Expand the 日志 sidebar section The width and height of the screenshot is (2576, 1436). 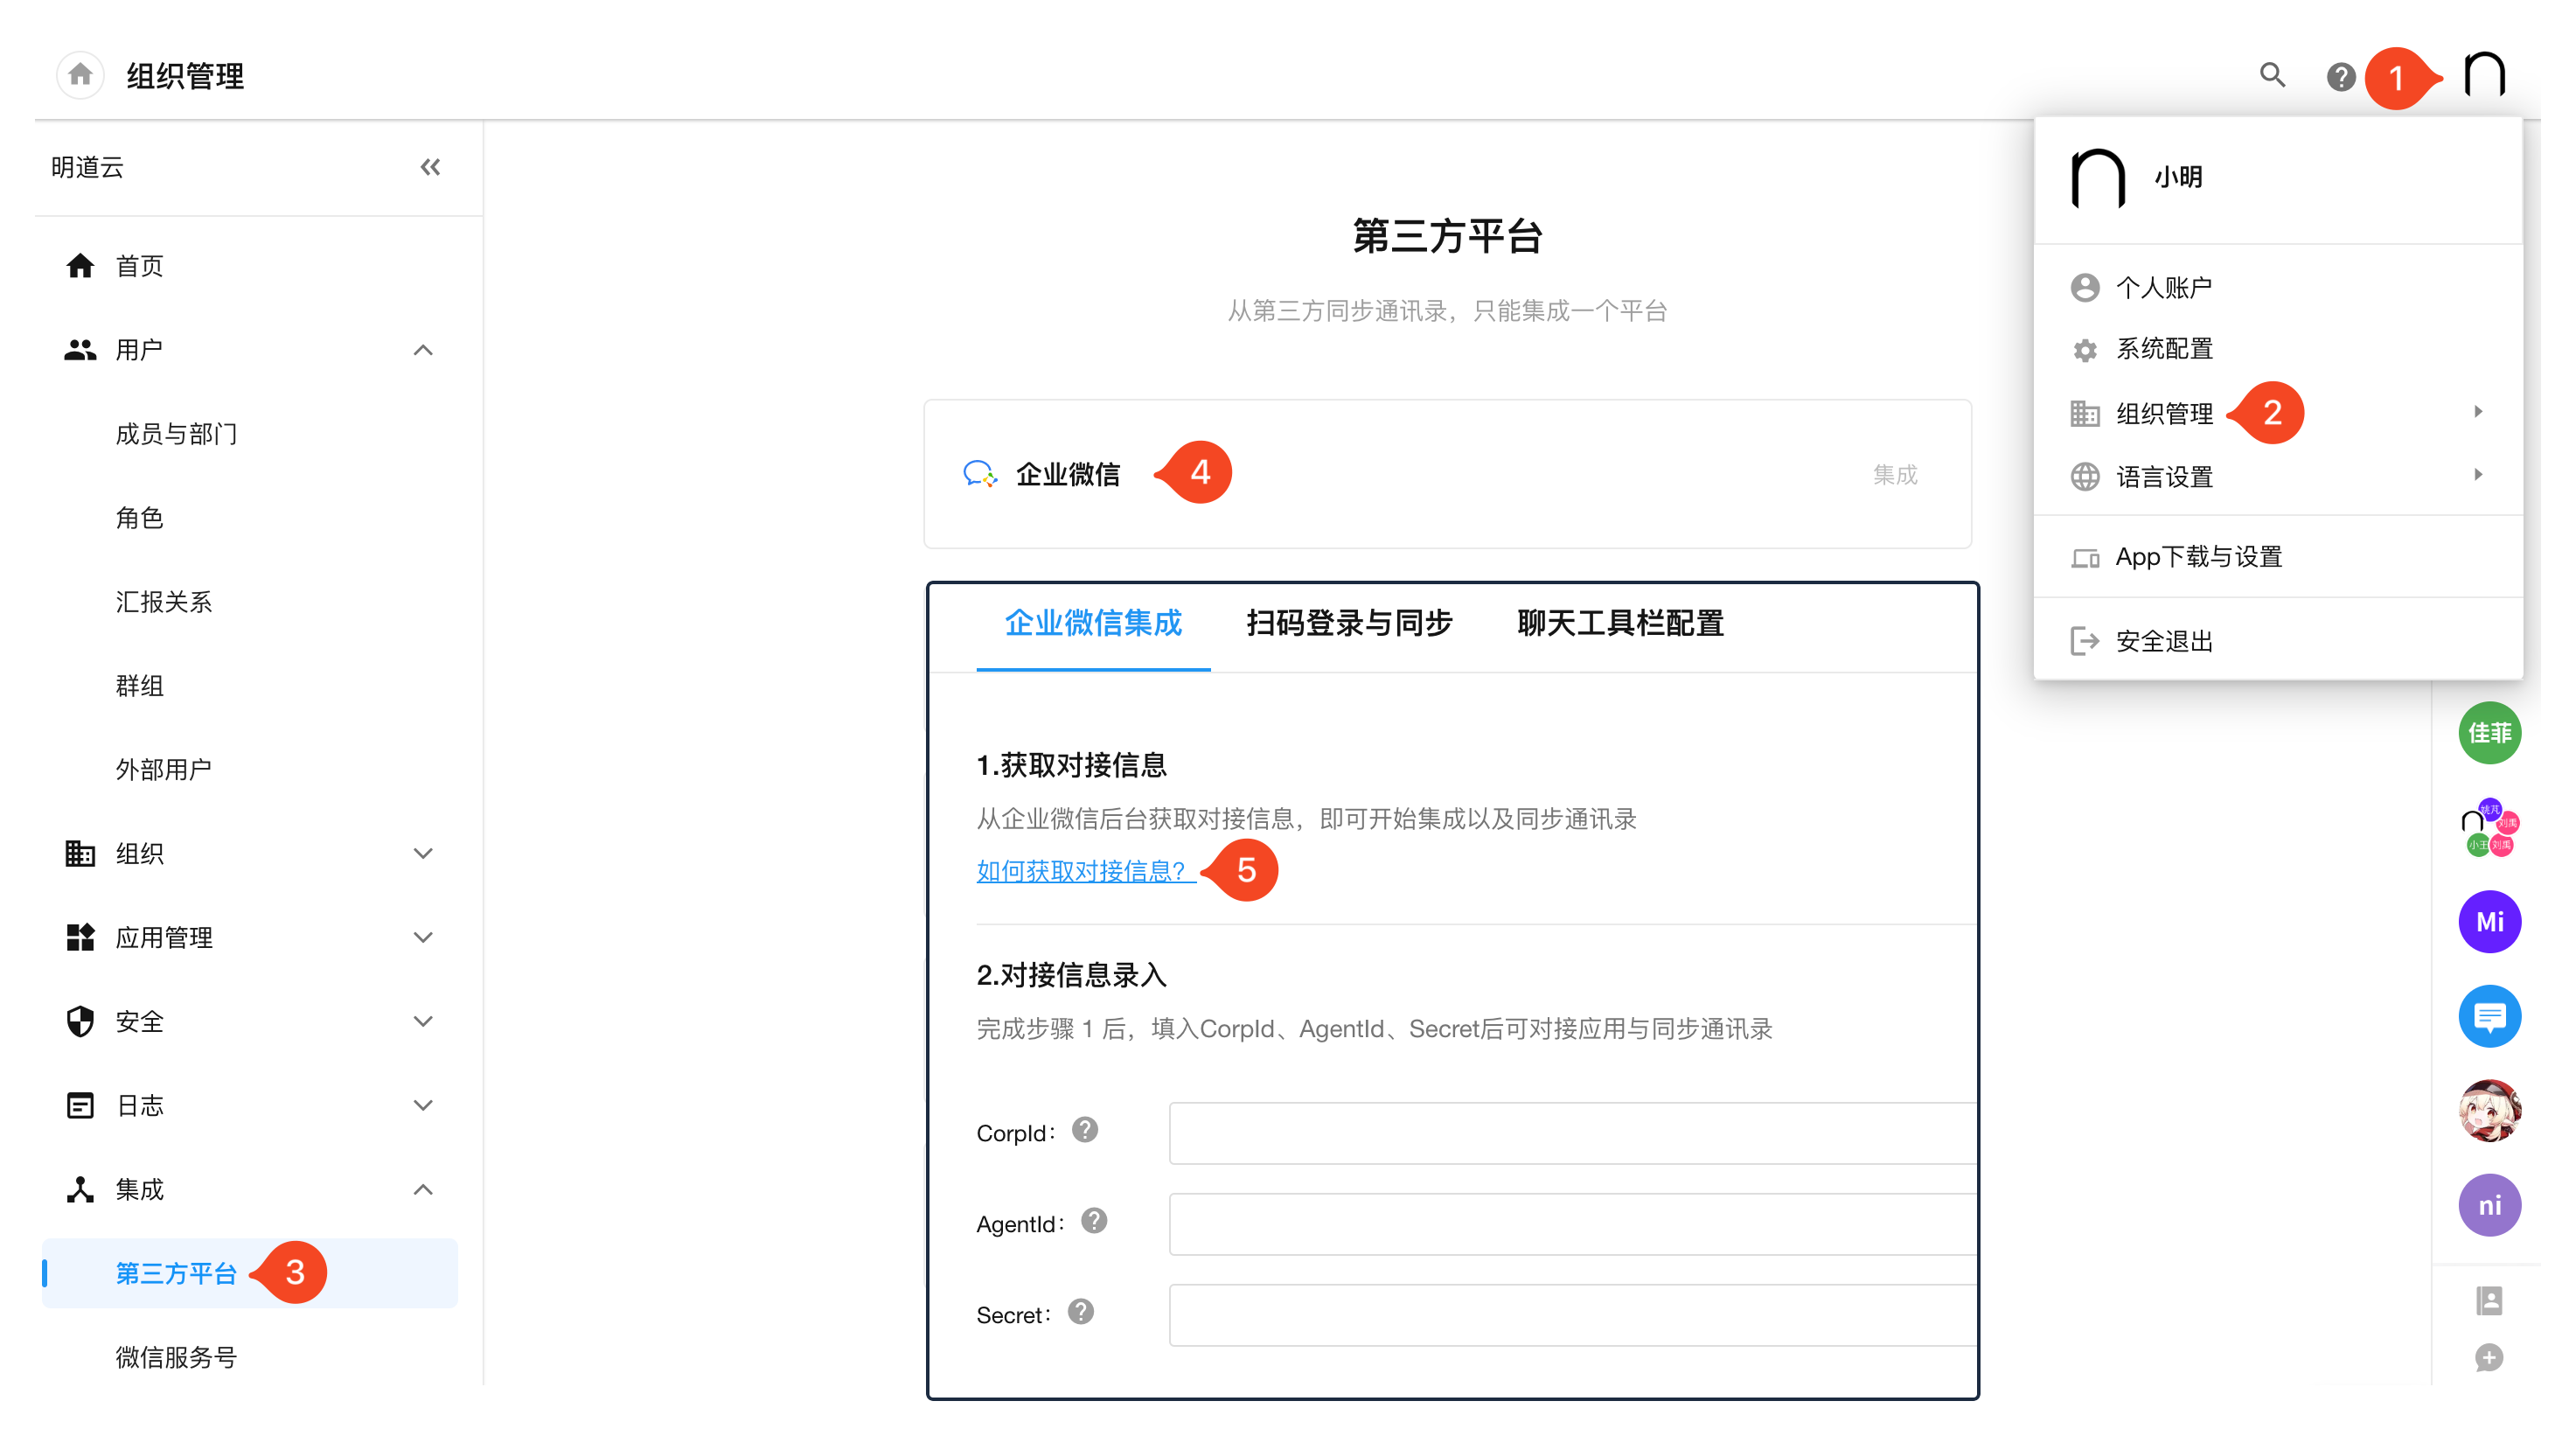pyautogui.click(x=423, y=1105)
